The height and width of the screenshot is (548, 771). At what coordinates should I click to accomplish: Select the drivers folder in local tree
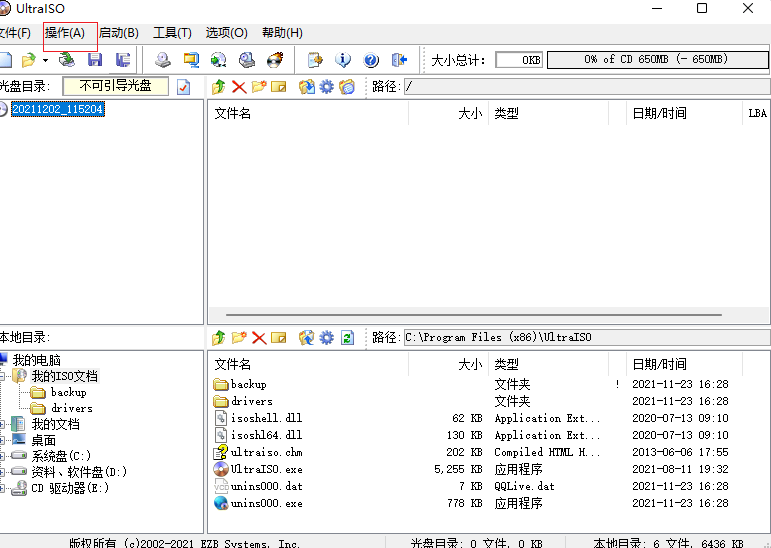[x=72, y=408]
